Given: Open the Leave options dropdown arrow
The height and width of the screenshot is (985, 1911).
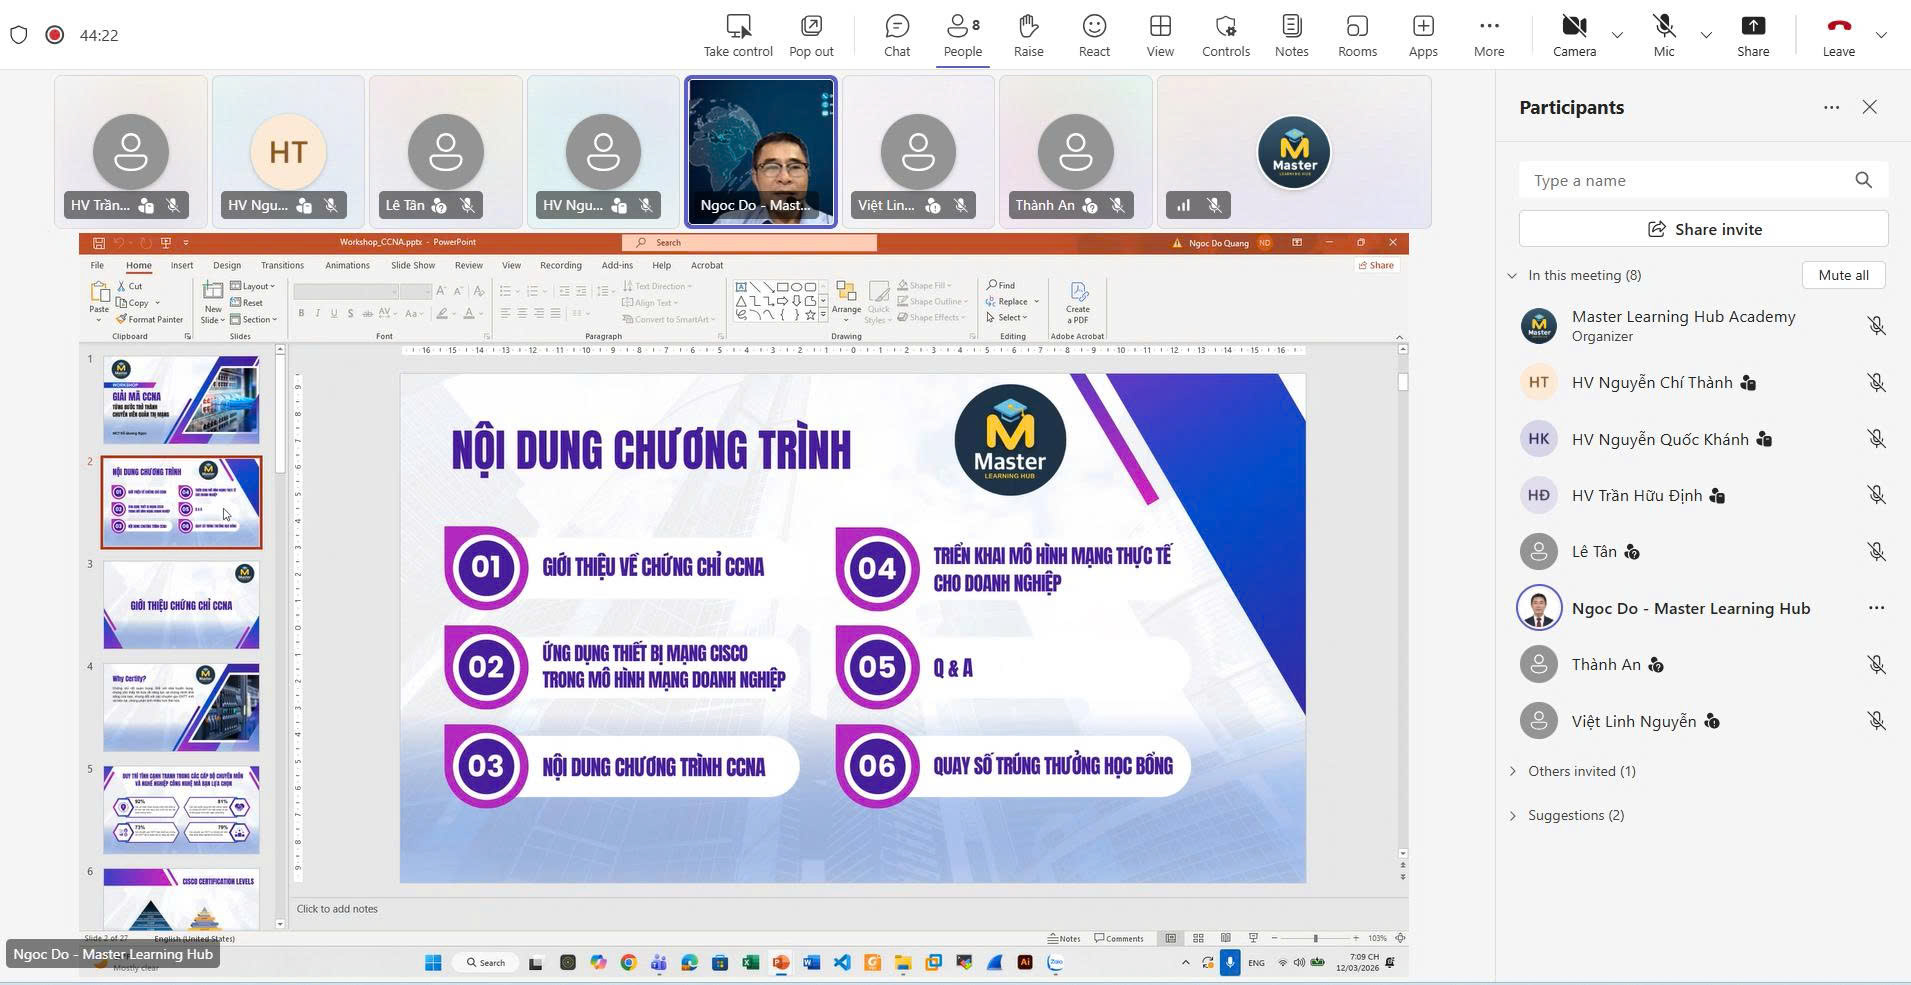Looking at the screenshot, I should (1881, 35).
